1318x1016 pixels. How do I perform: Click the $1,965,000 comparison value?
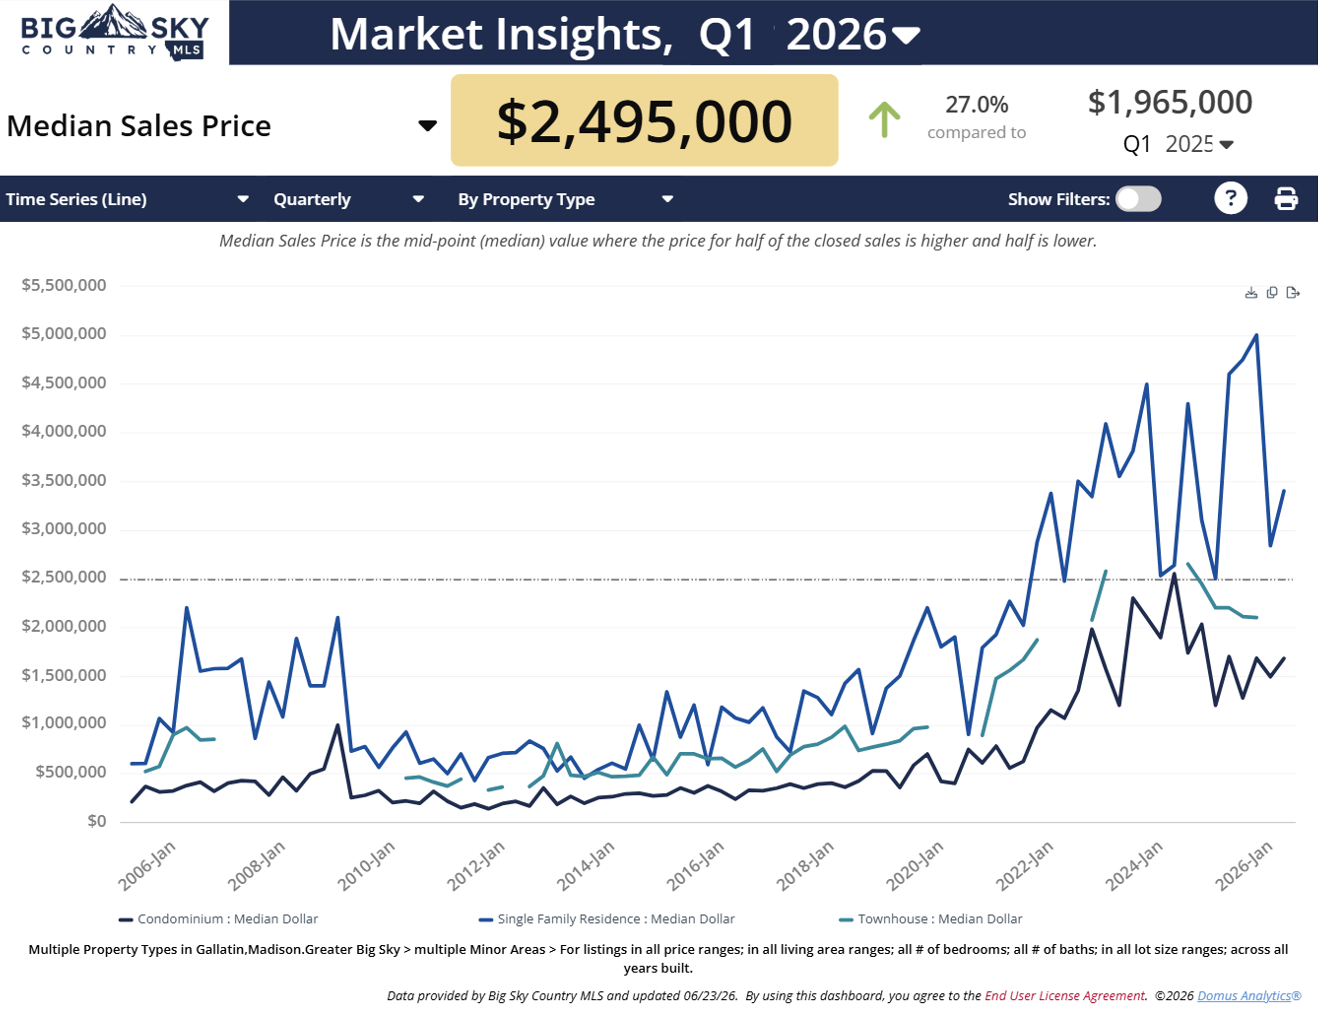coord(1170,102)
